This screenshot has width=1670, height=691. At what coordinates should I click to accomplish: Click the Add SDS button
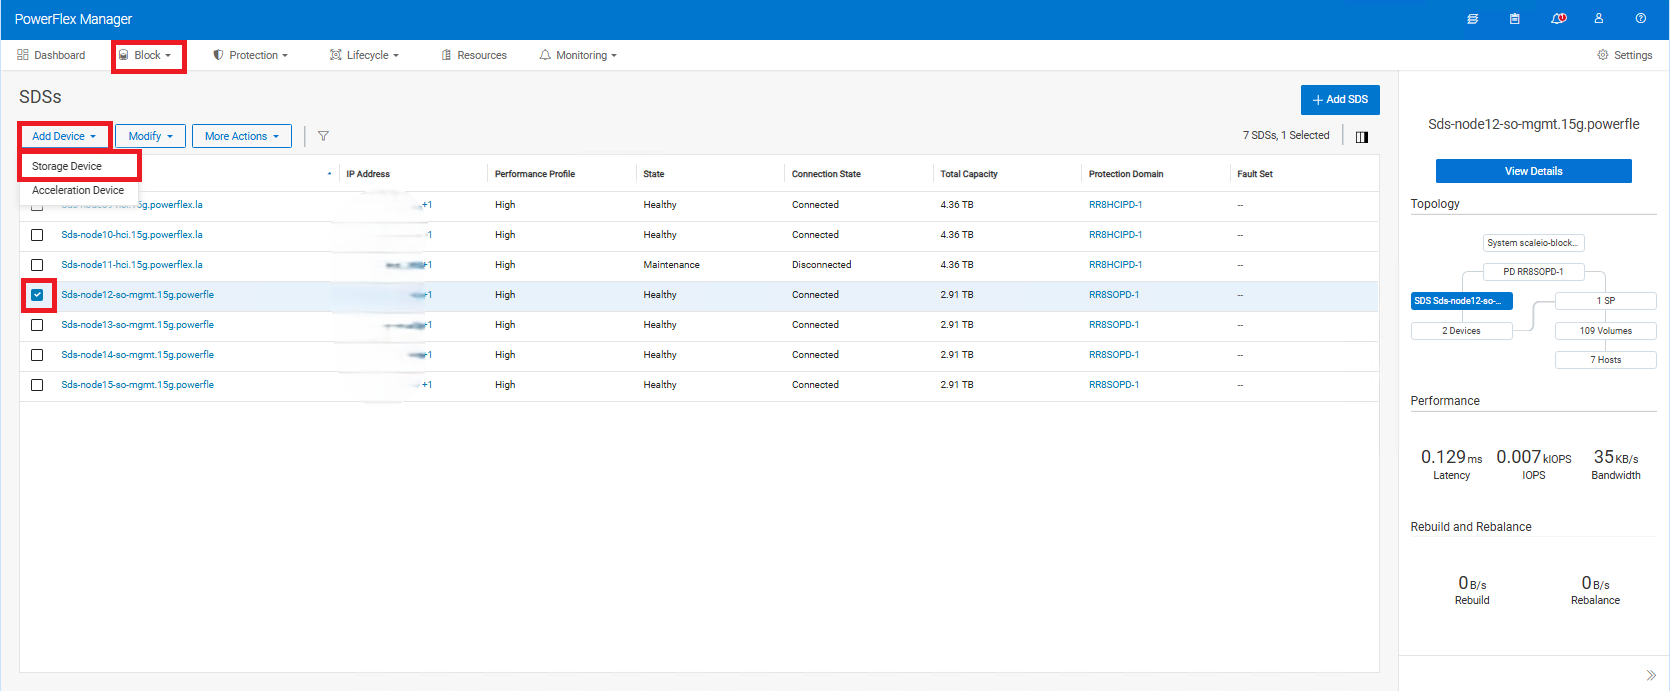click(x=1340, y=99)
